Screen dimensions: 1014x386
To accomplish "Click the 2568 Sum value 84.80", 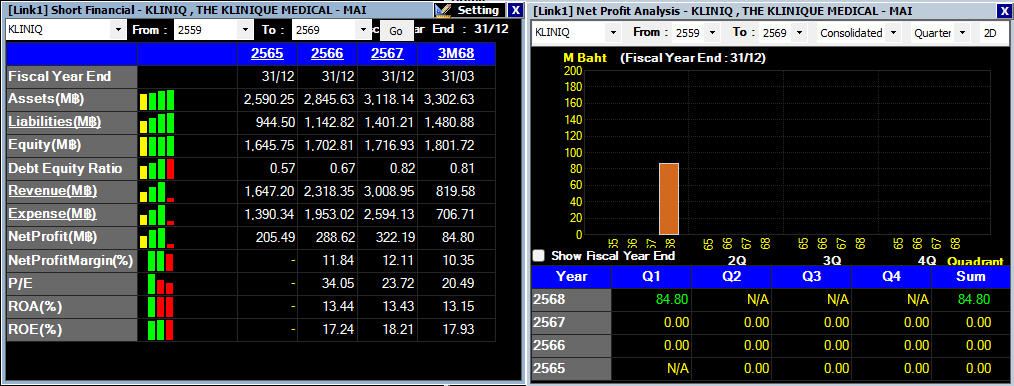I will click(x=973, y=300).
